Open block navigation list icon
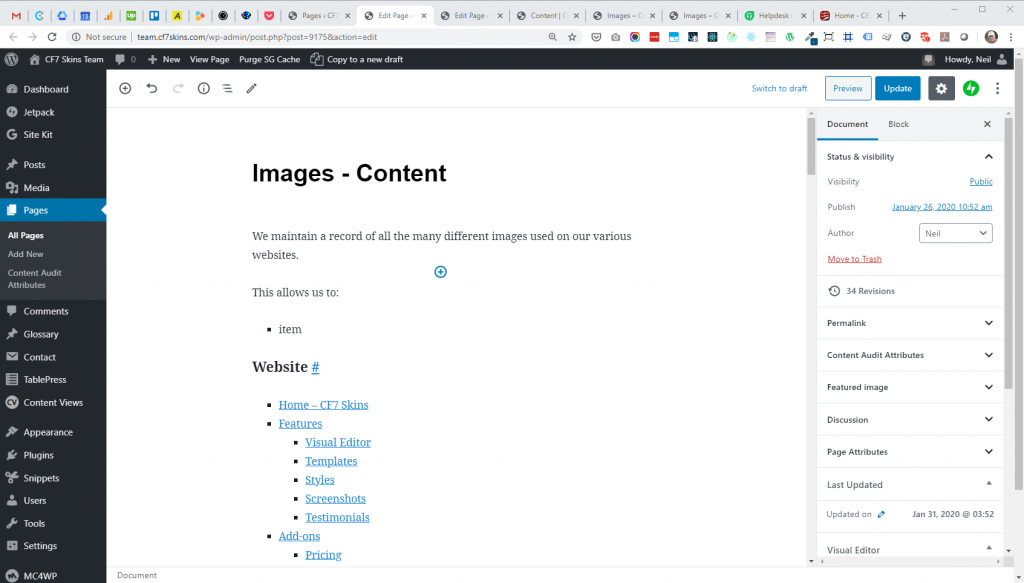1024x583 pixels. [227, 88]
